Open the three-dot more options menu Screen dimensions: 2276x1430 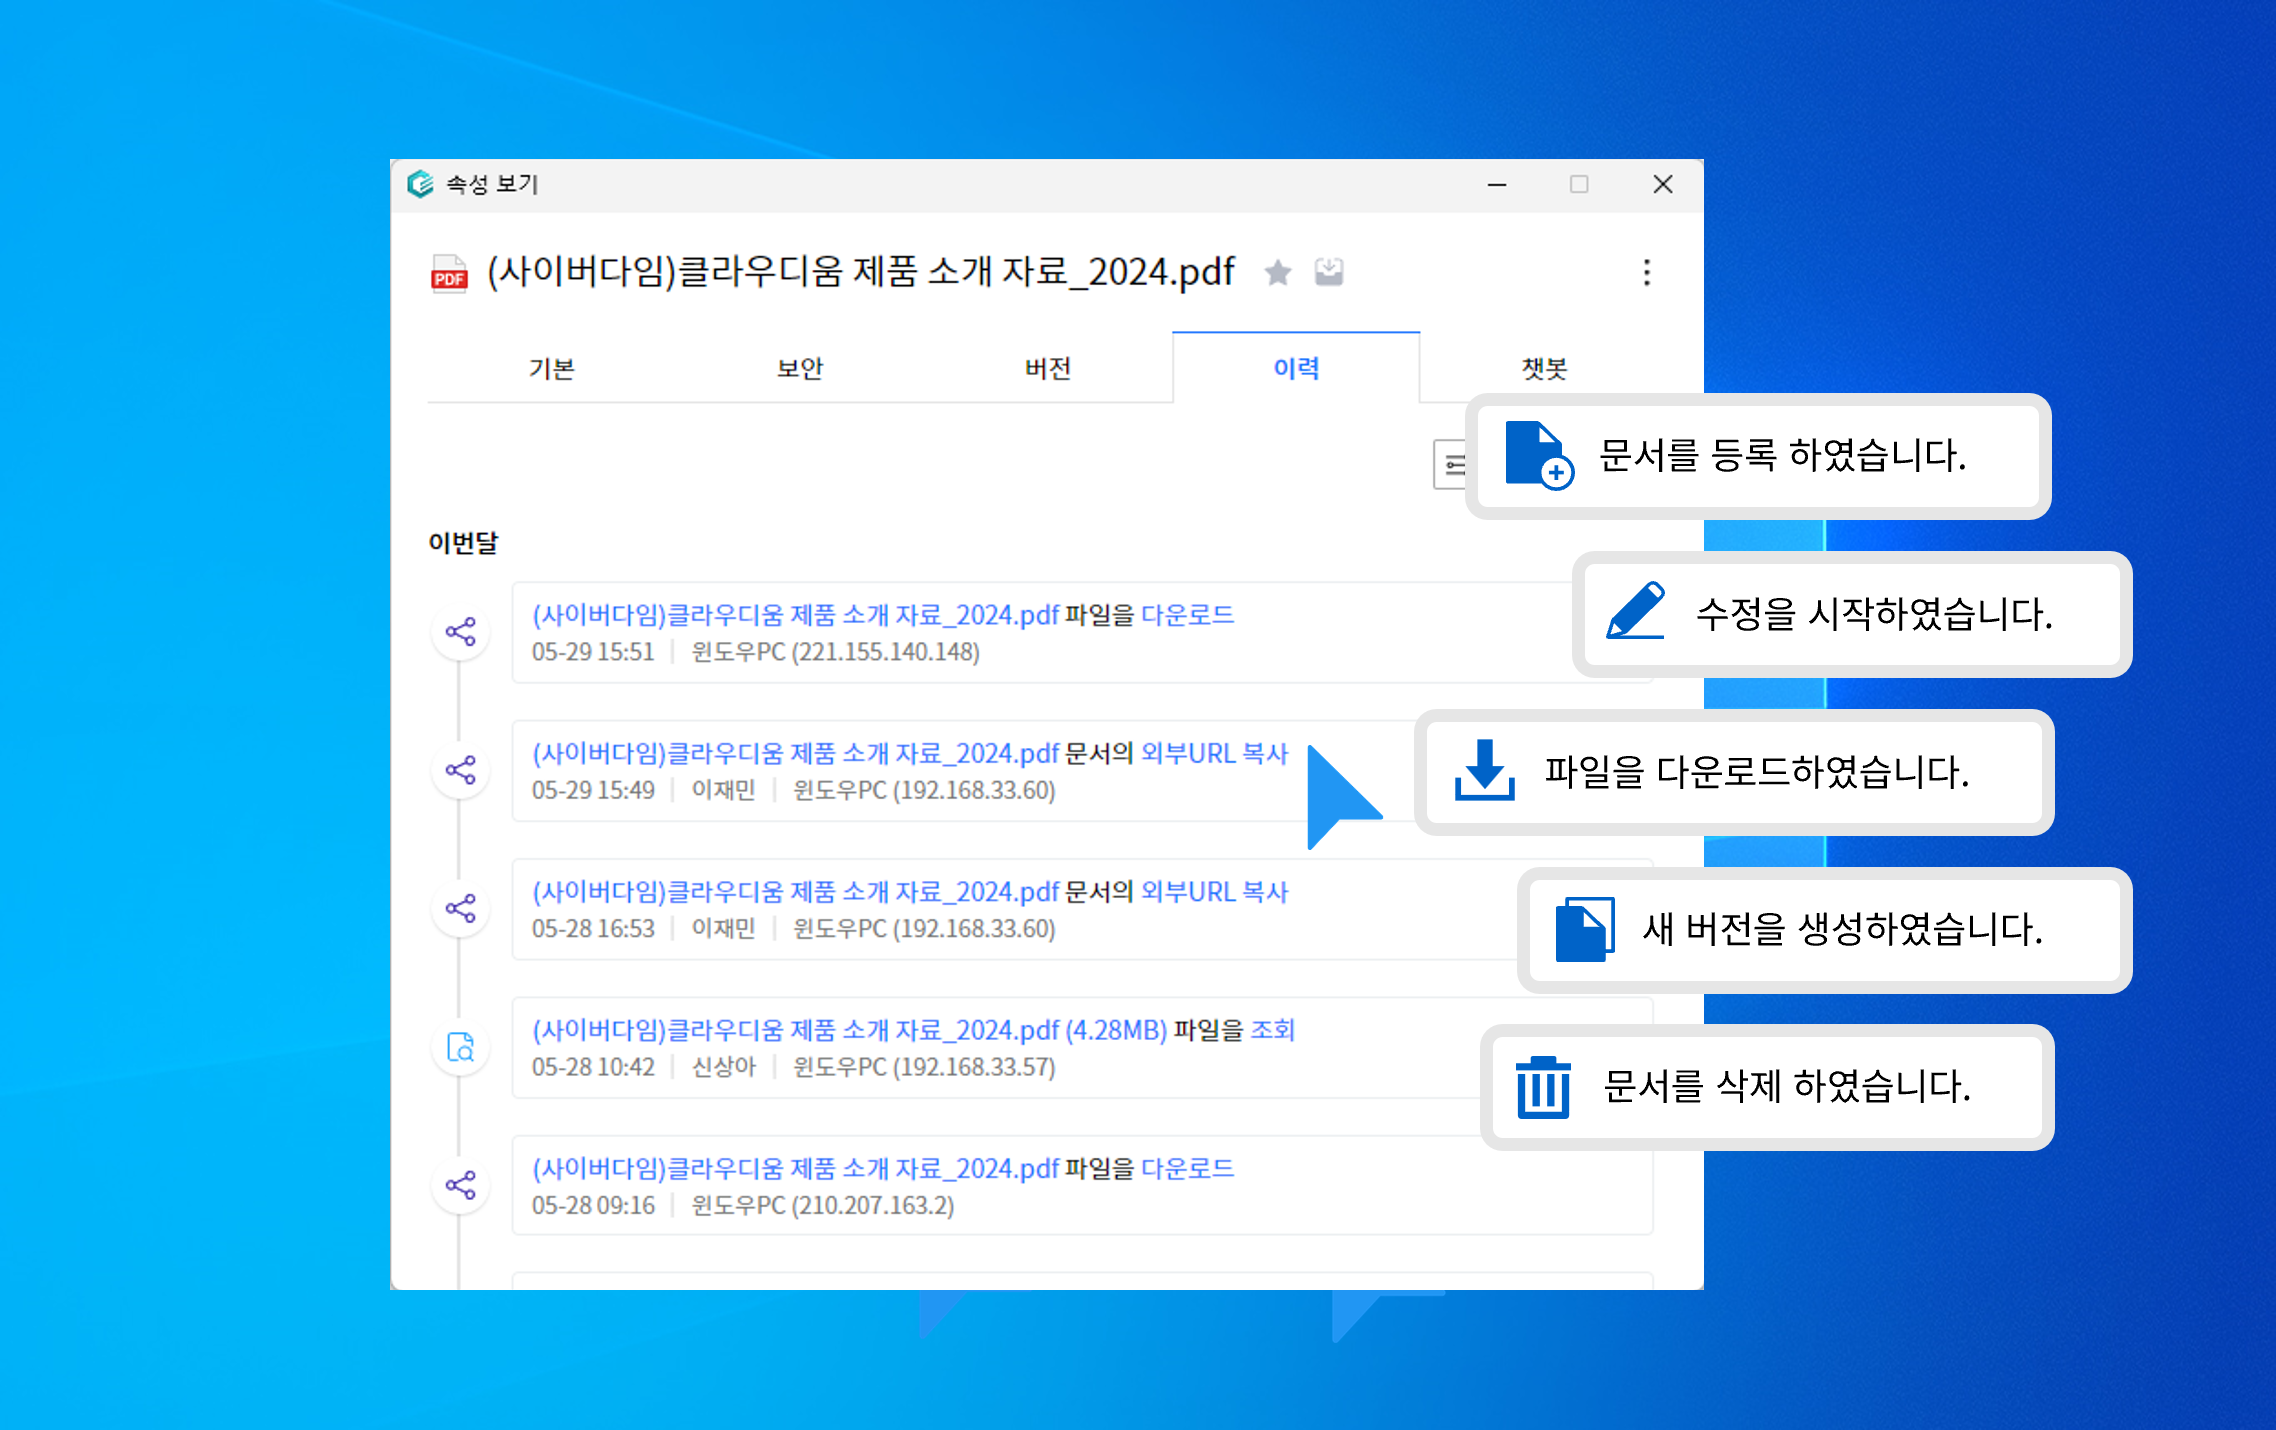click(x=1646, y=272)
